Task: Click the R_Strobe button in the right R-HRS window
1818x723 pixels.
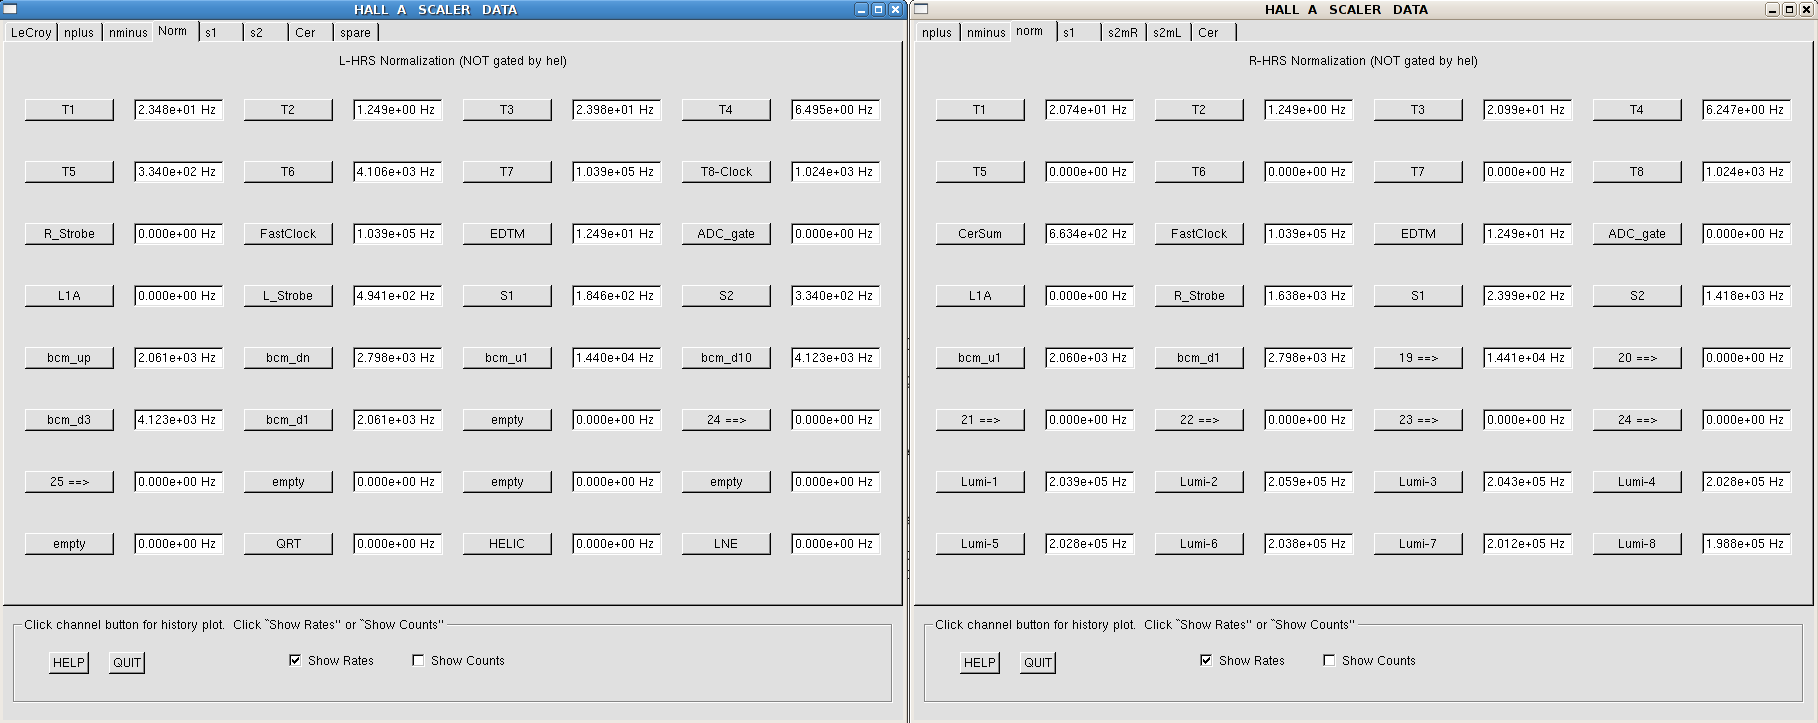Action: [1199, 296]
